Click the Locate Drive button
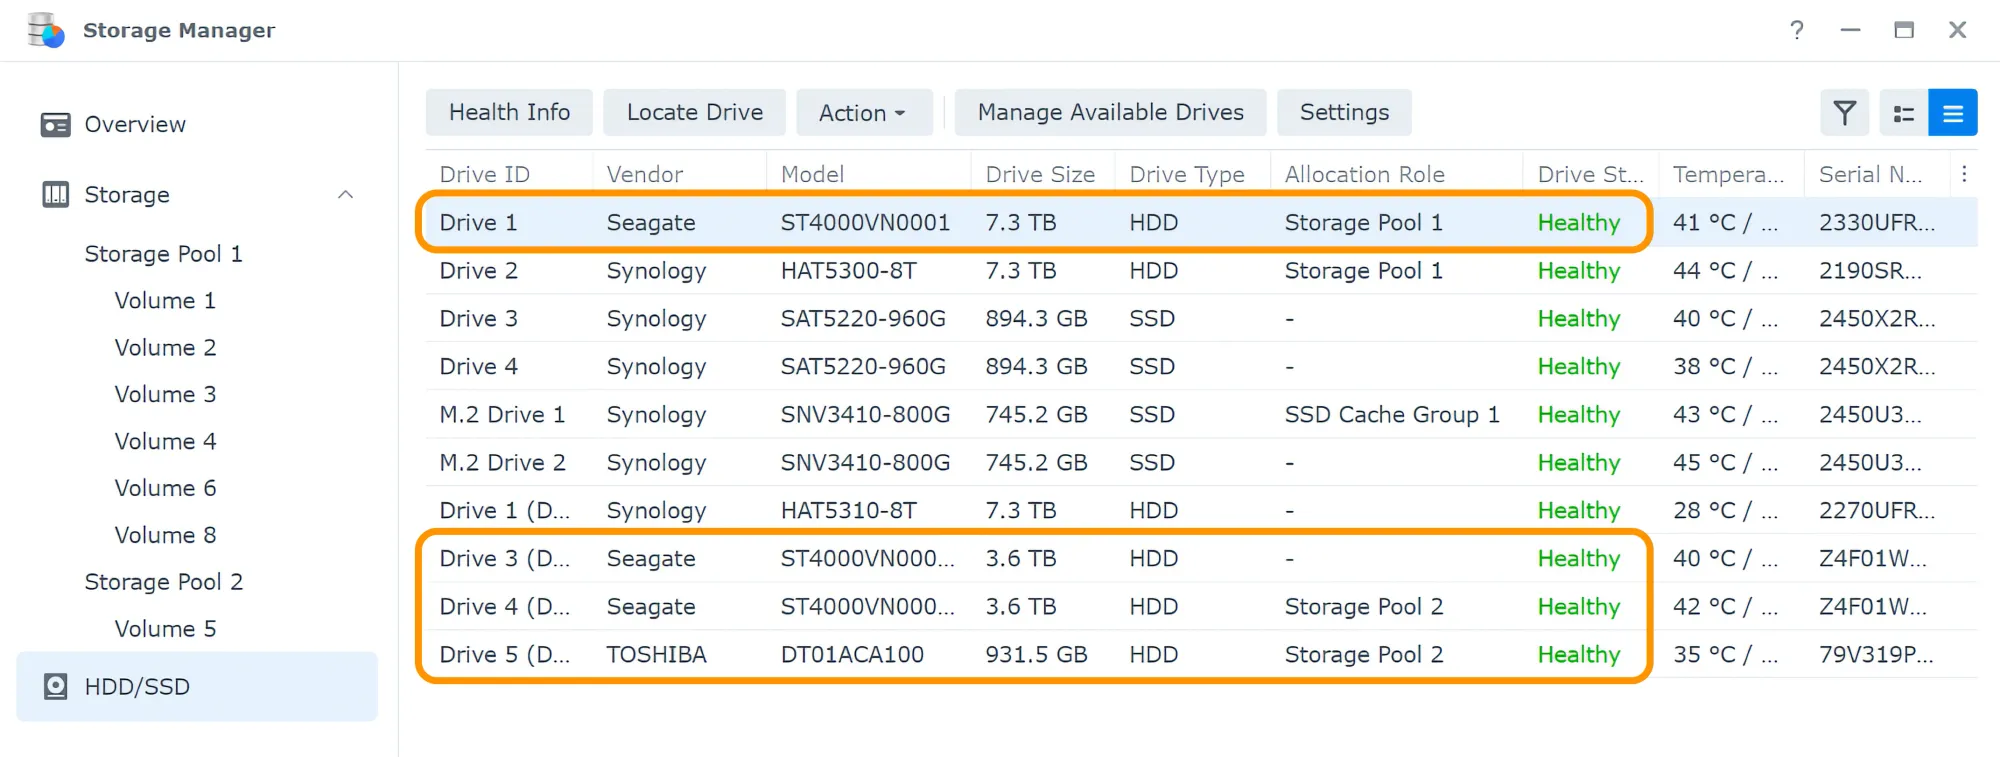 pos(694,113)
